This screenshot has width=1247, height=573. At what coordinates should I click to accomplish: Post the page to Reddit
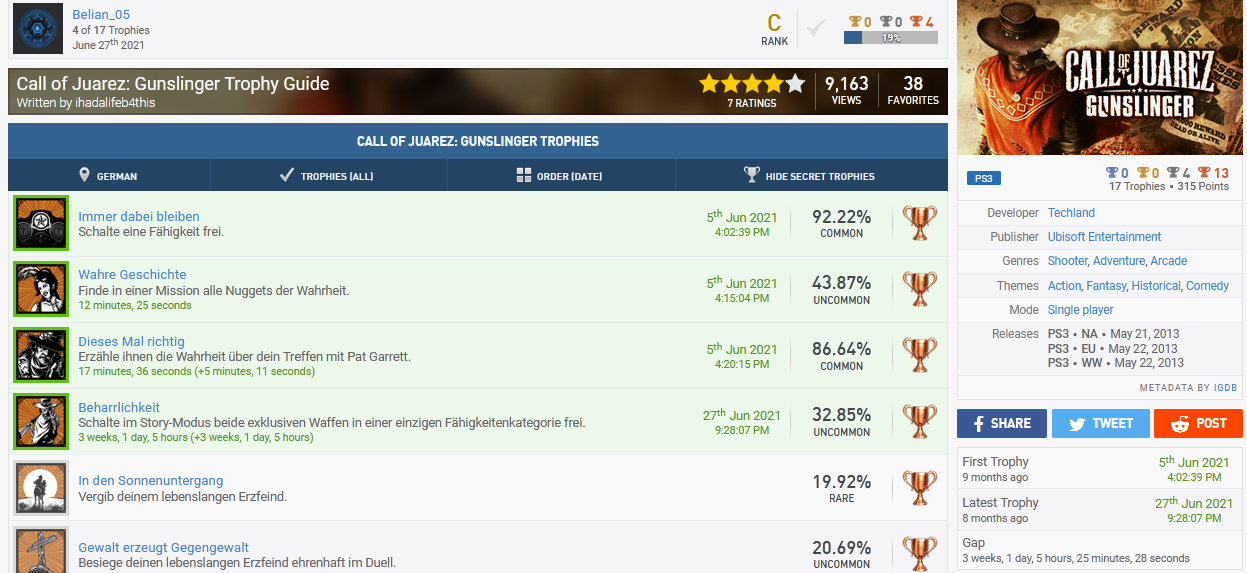1198,423
